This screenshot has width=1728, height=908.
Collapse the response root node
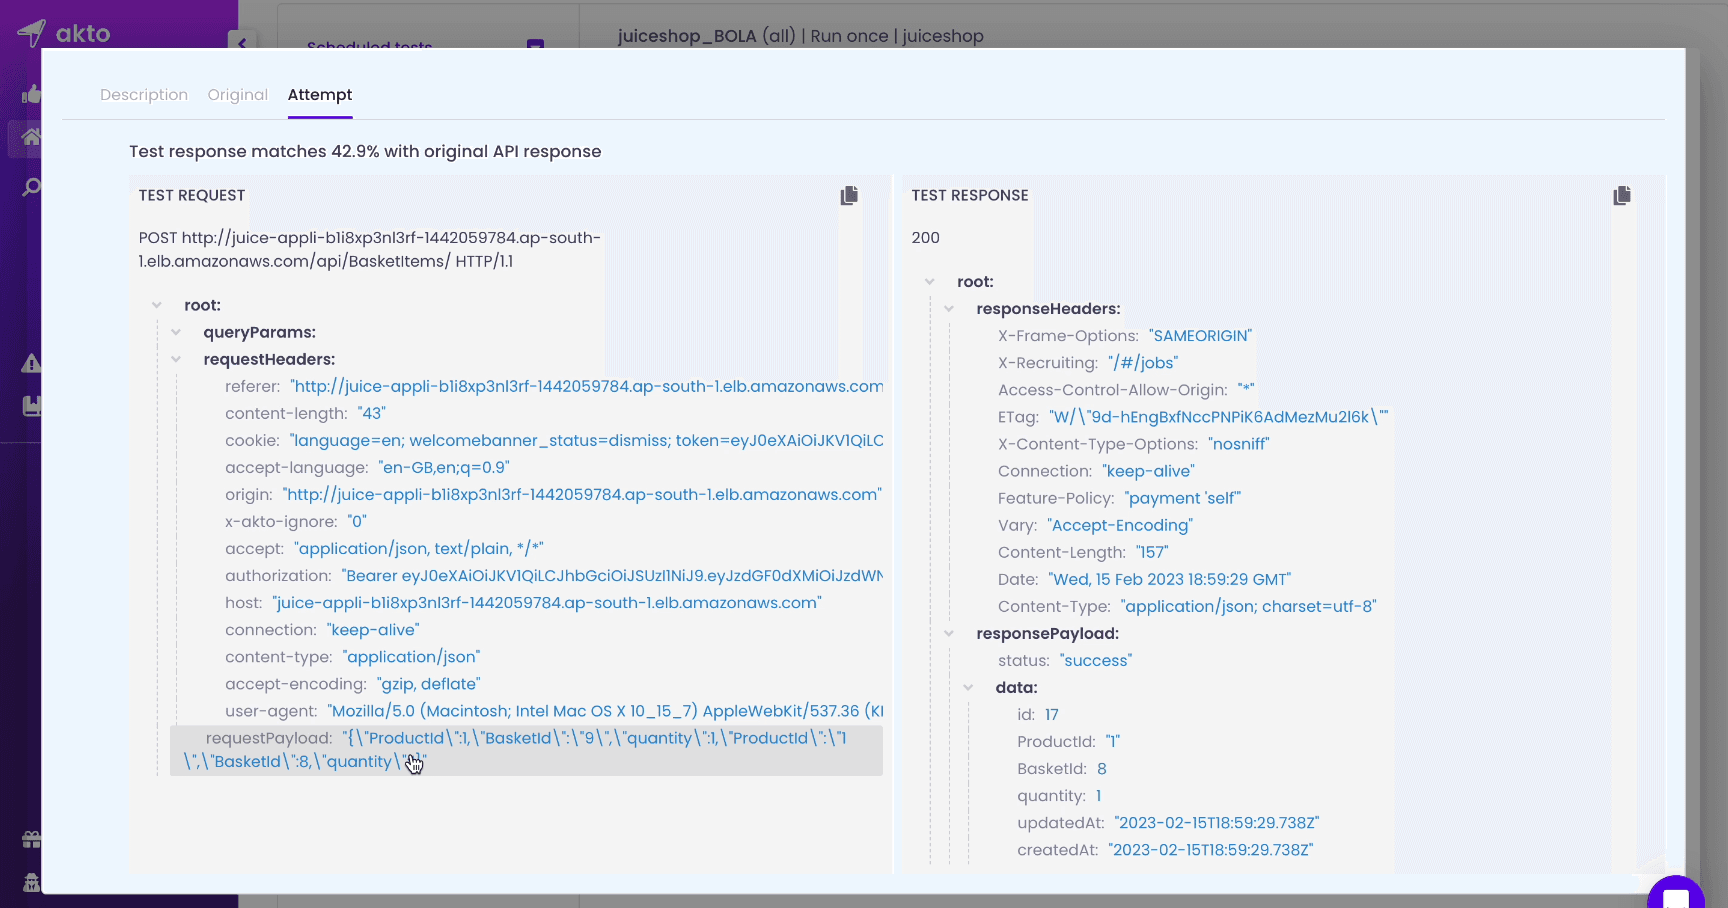(x=930, y=282)
